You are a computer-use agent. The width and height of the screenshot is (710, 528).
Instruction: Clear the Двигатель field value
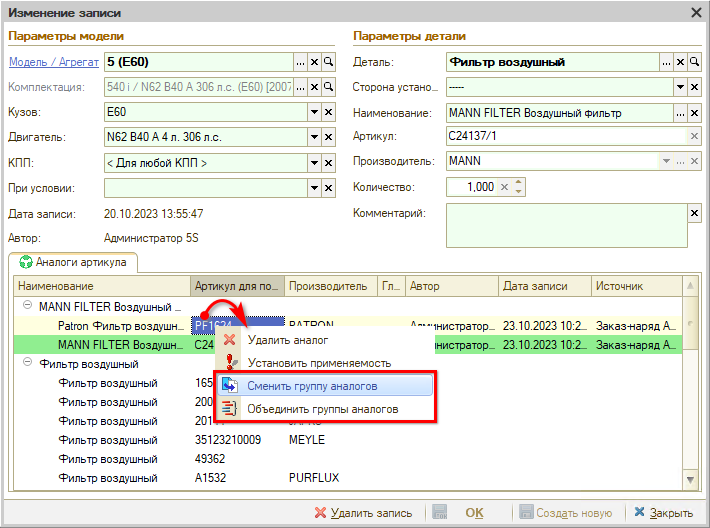328,137
